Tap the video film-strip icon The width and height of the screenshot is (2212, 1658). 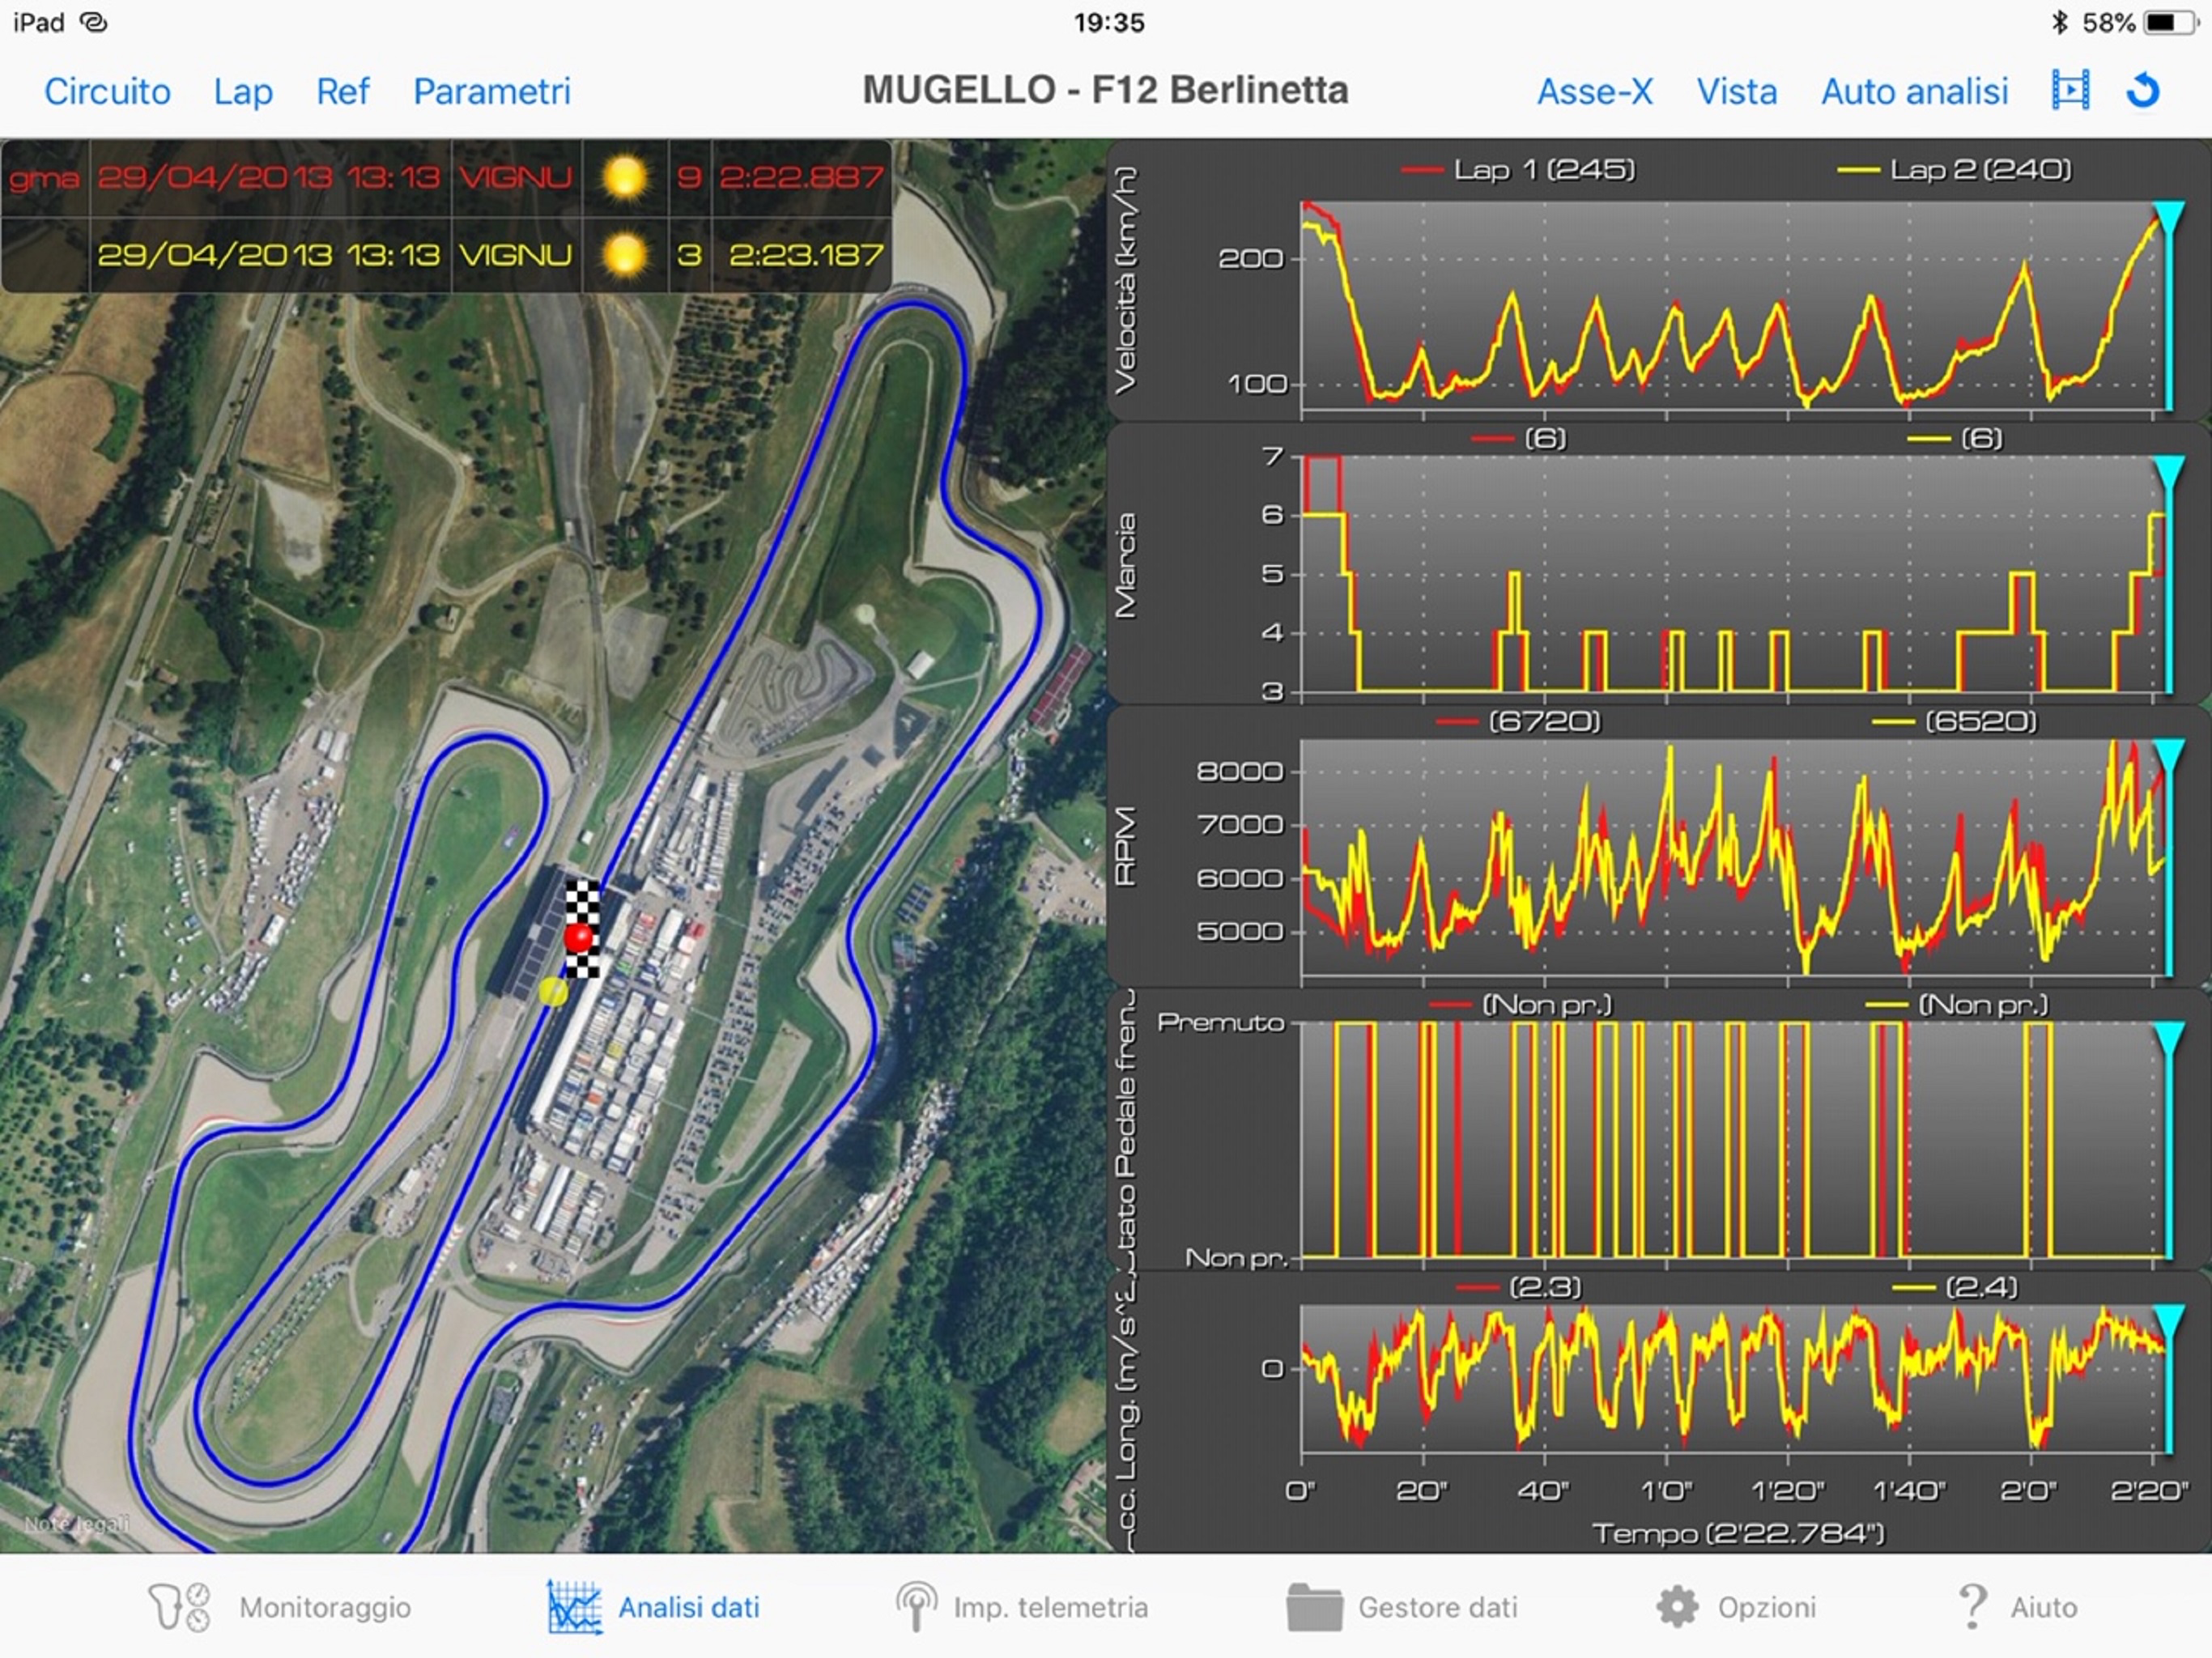click(2070, 90)
